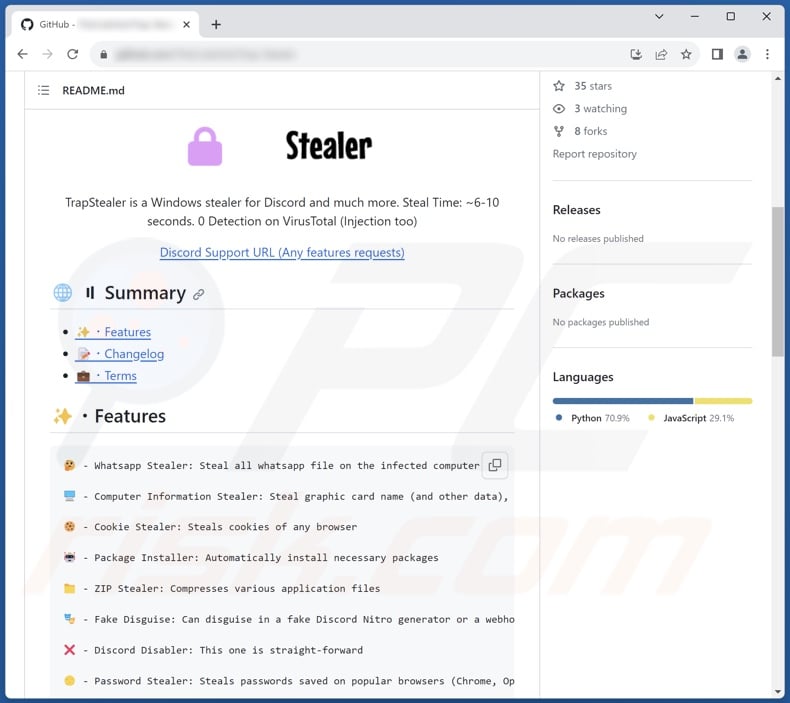Click the copy code block icon
This screenshot has height=703, width=790.
pos(495,465)
